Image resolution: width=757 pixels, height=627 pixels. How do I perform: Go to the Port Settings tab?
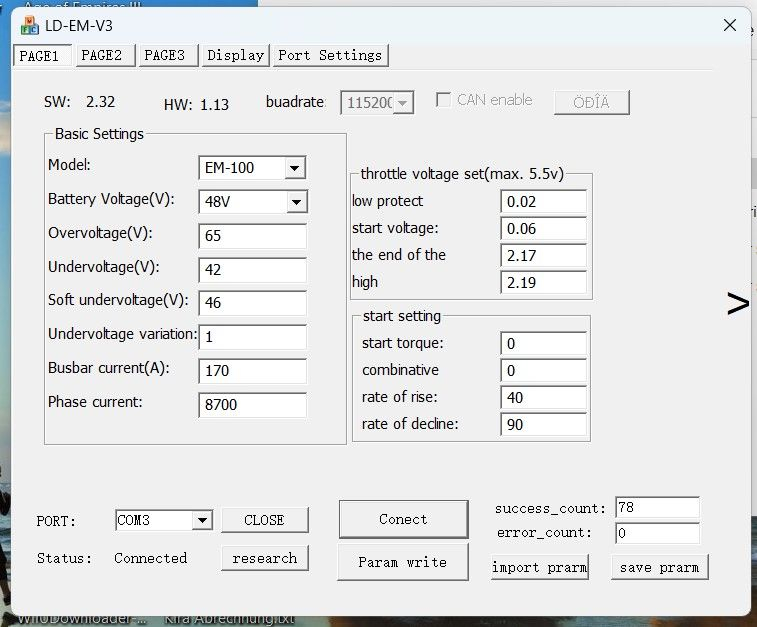[x=330, y=56]
